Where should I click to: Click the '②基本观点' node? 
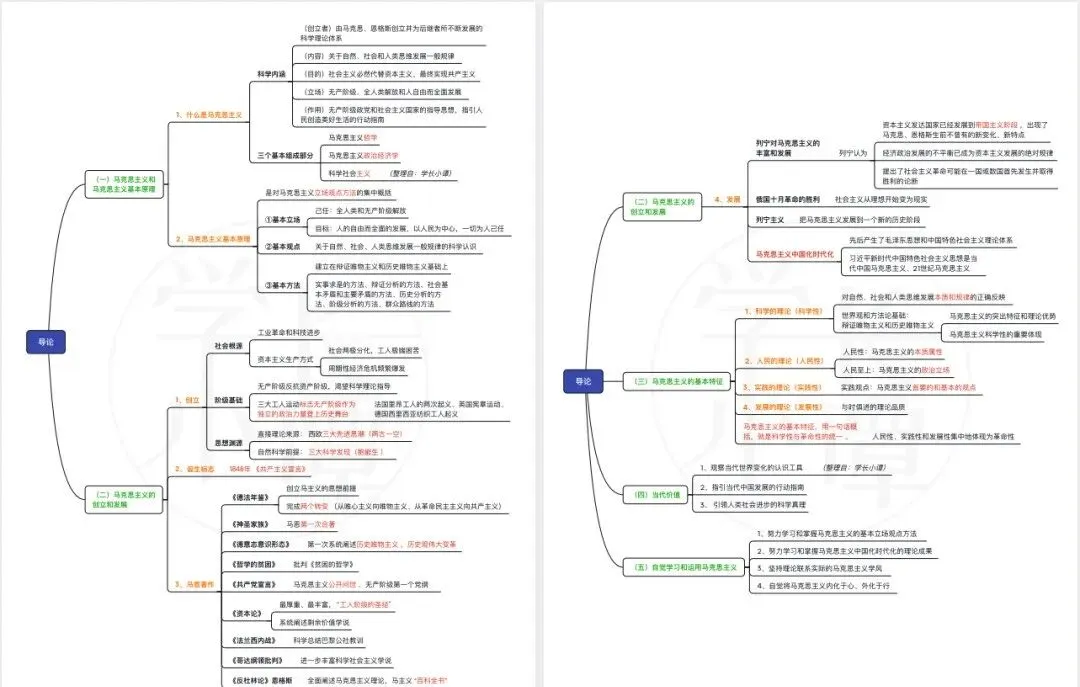(x=282, y=246)
